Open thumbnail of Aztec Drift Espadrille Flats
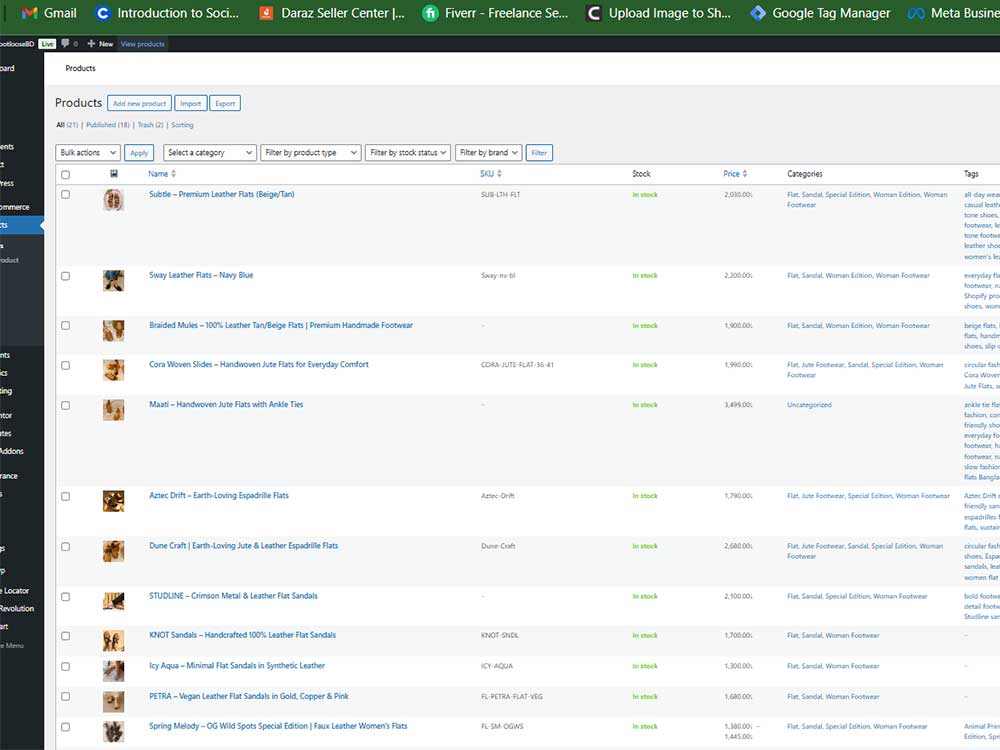Image resolution: width=1000 pixels, height=750 pixels. click(x=114, y=501)
